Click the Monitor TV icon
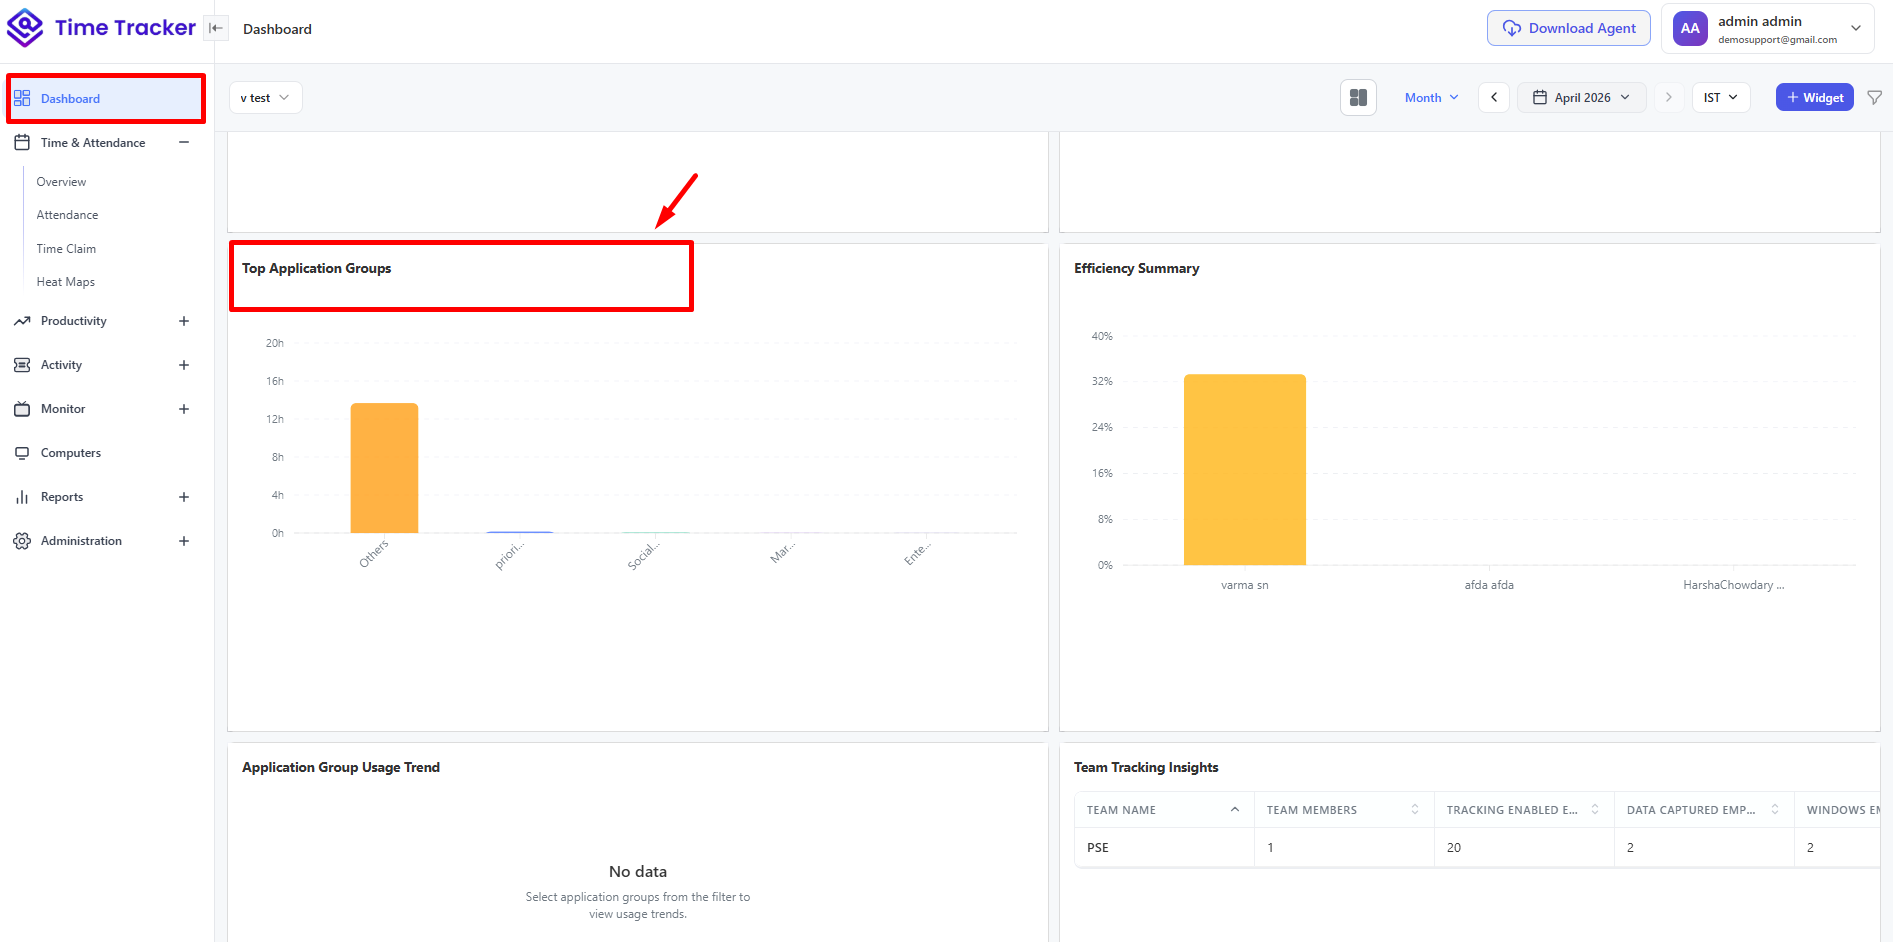1893x942 pixels. (22, 409)
